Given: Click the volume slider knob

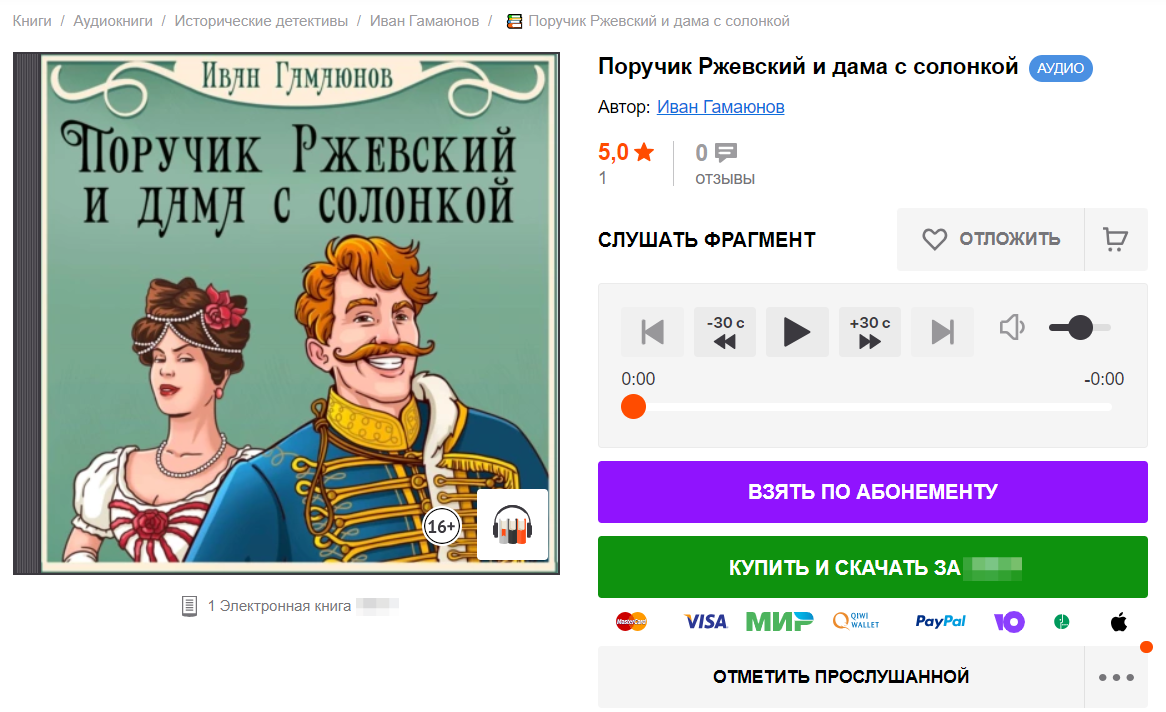Looking at the screenshot, I should pyautogui.click(x=1080, y=327).
